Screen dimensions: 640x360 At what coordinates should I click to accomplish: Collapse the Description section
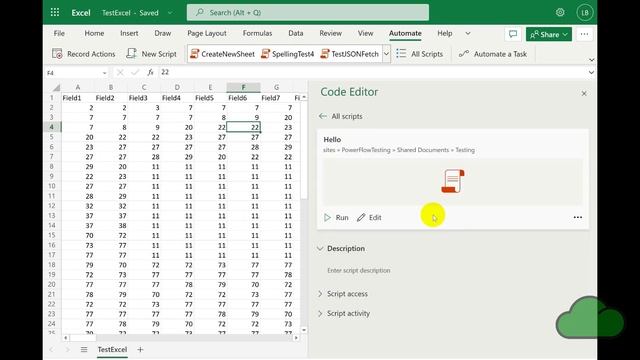(x=320, y=249)
